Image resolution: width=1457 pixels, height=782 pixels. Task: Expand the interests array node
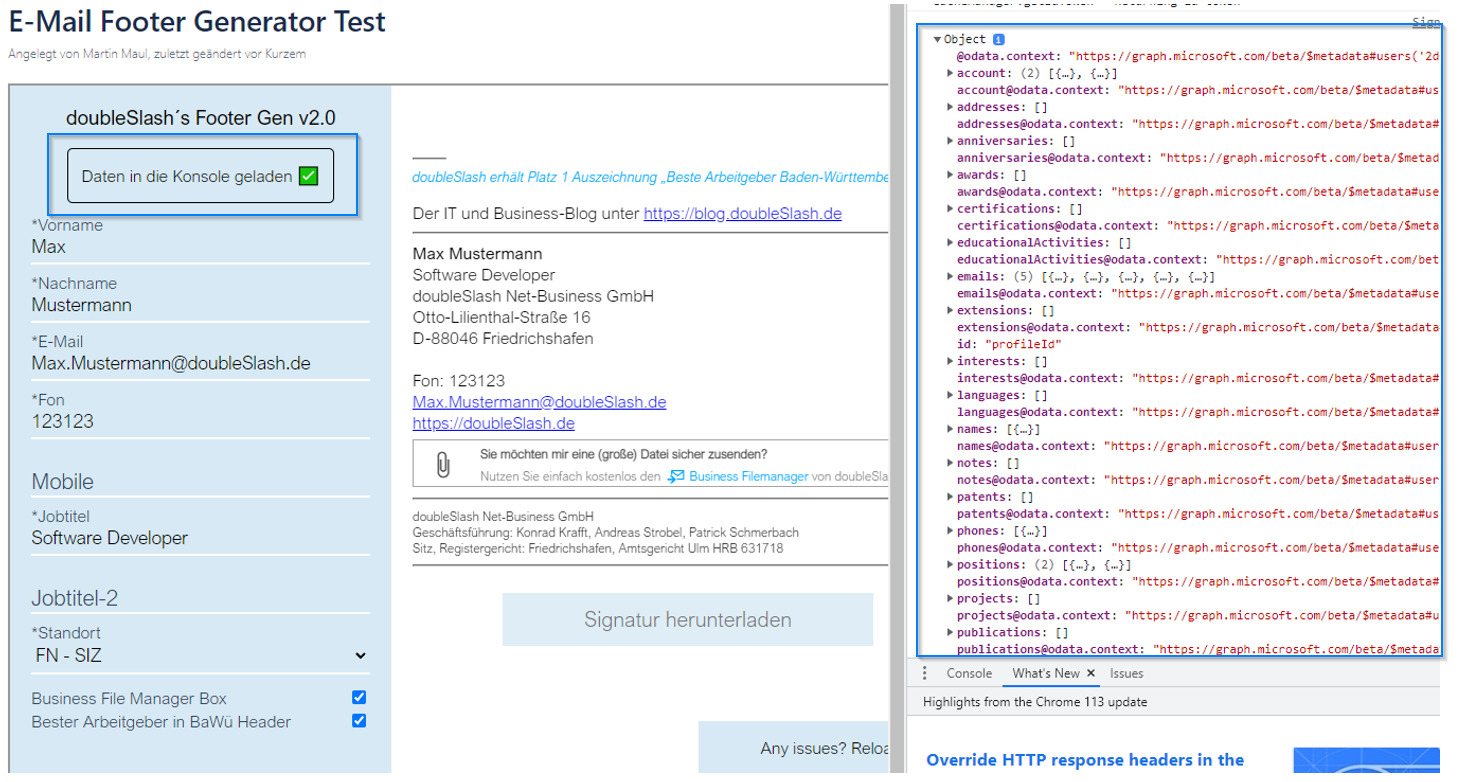click(x=950, y=361)
